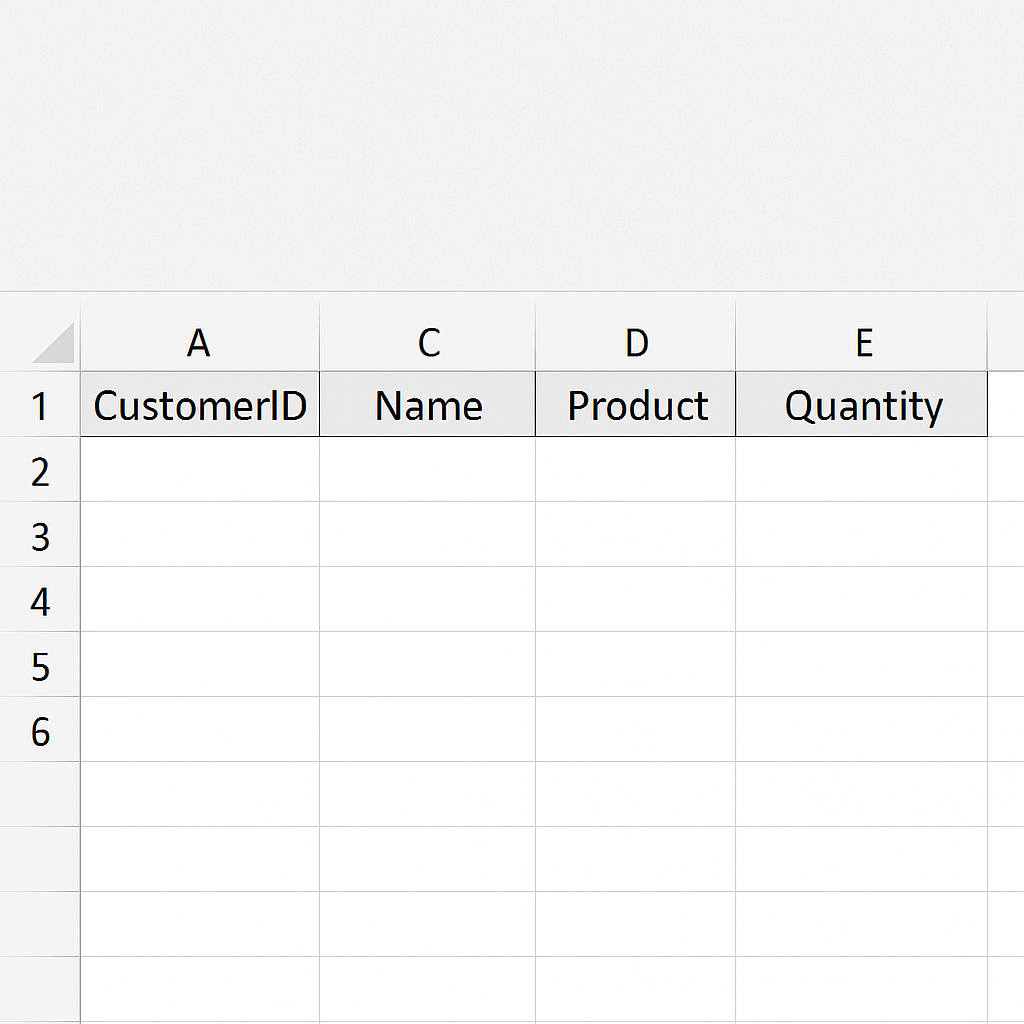Click empty cell under CustomerID in row 2
Screen dimensions: 1024x1024
200,470
